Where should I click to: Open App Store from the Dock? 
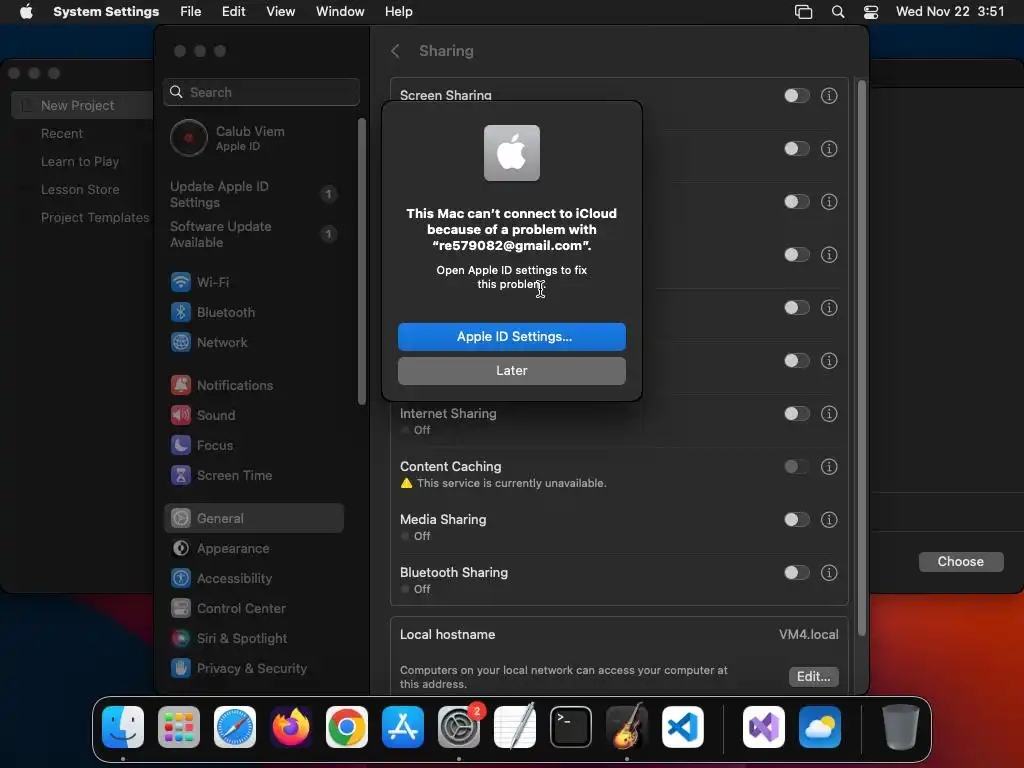(403, 727)
